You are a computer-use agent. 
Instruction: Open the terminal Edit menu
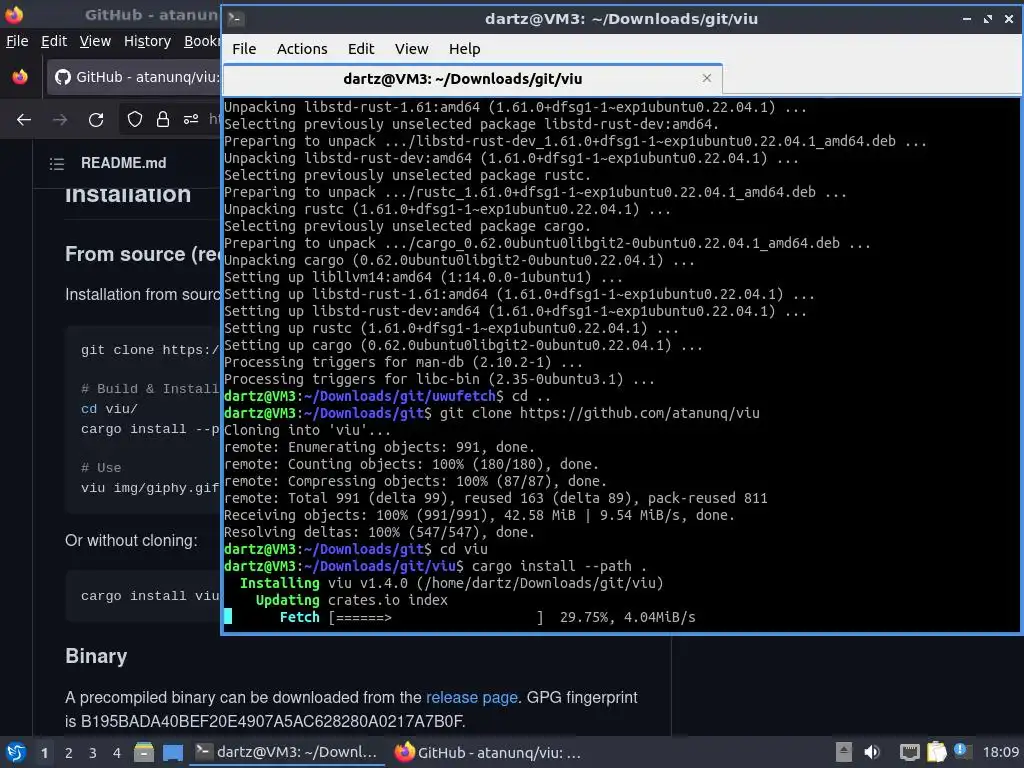click(x=360, y=49)
